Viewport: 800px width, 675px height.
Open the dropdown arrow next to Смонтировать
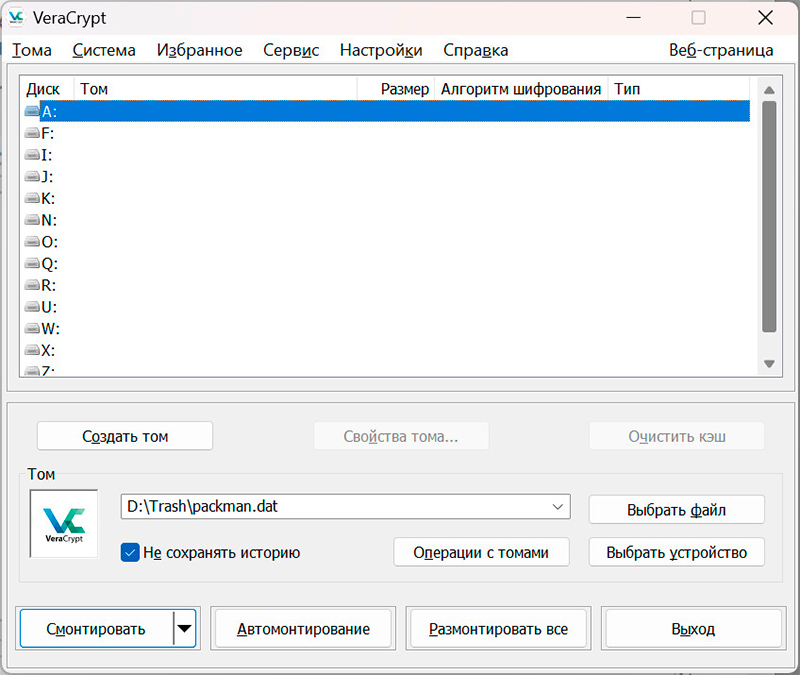click(x=185, y=629)
